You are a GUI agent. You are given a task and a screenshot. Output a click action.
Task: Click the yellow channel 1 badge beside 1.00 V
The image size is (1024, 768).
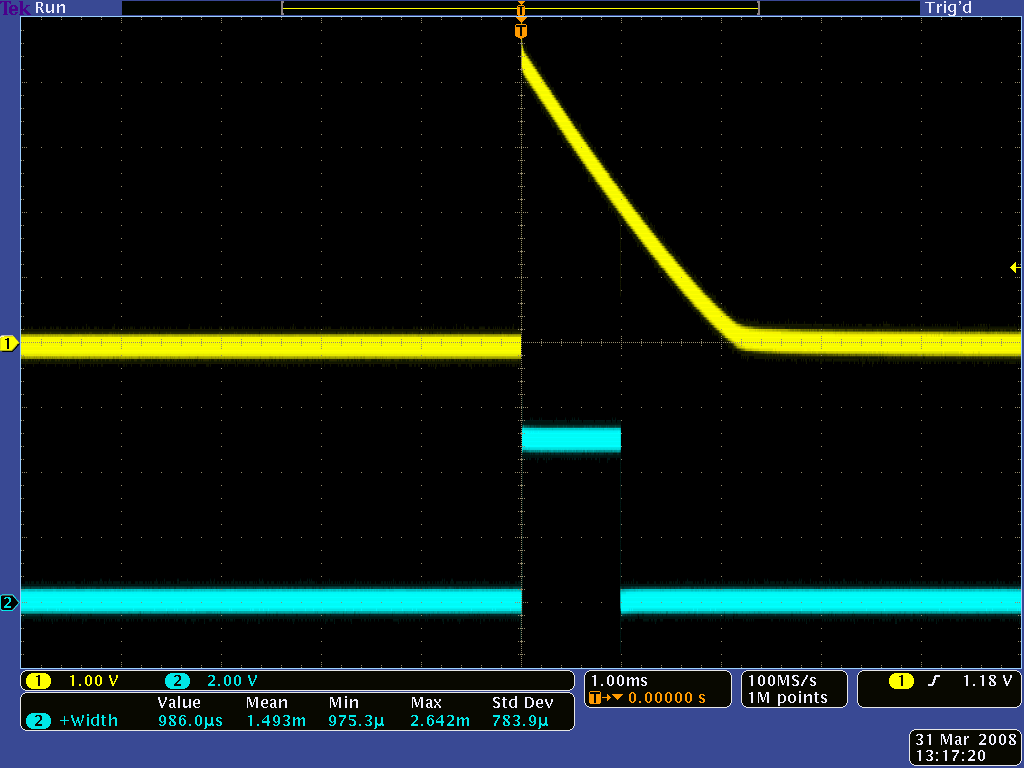coord(39,681)
